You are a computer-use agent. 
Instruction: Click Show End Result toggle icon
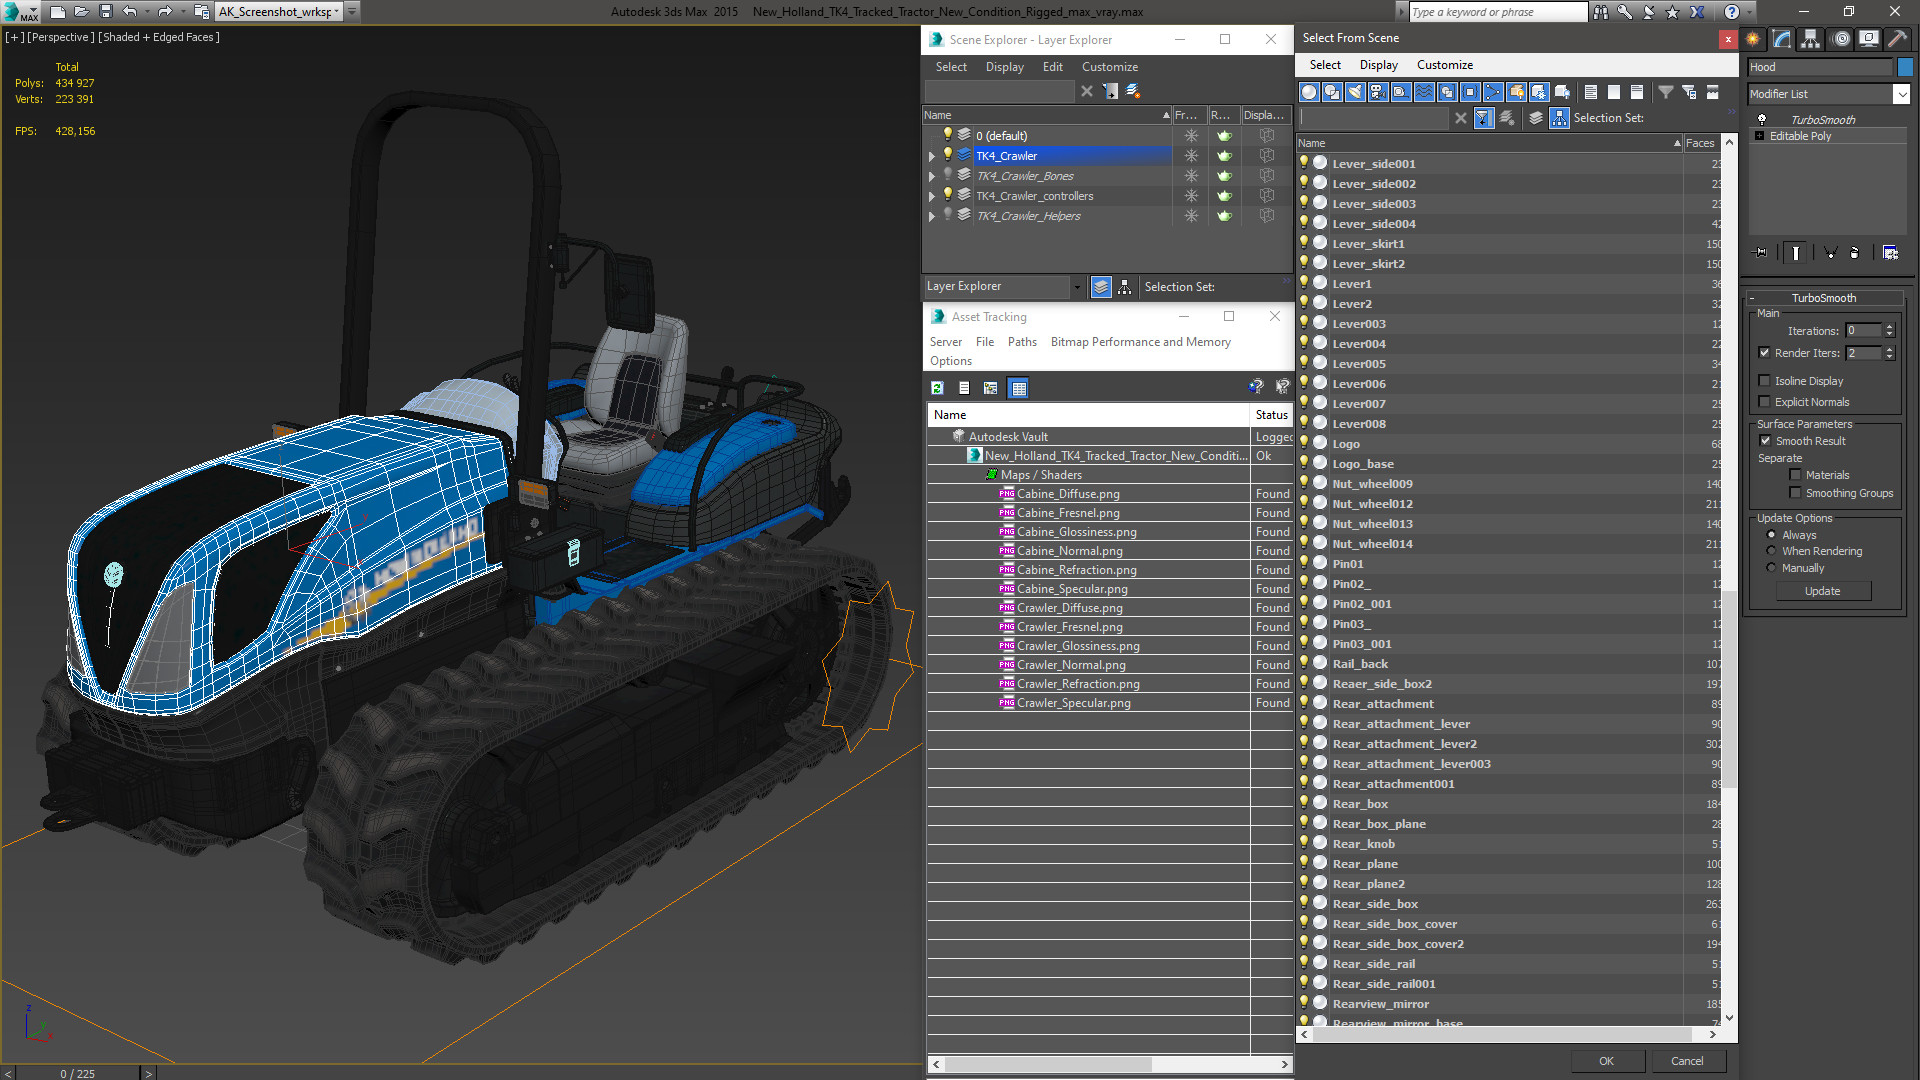point(1796,253)
